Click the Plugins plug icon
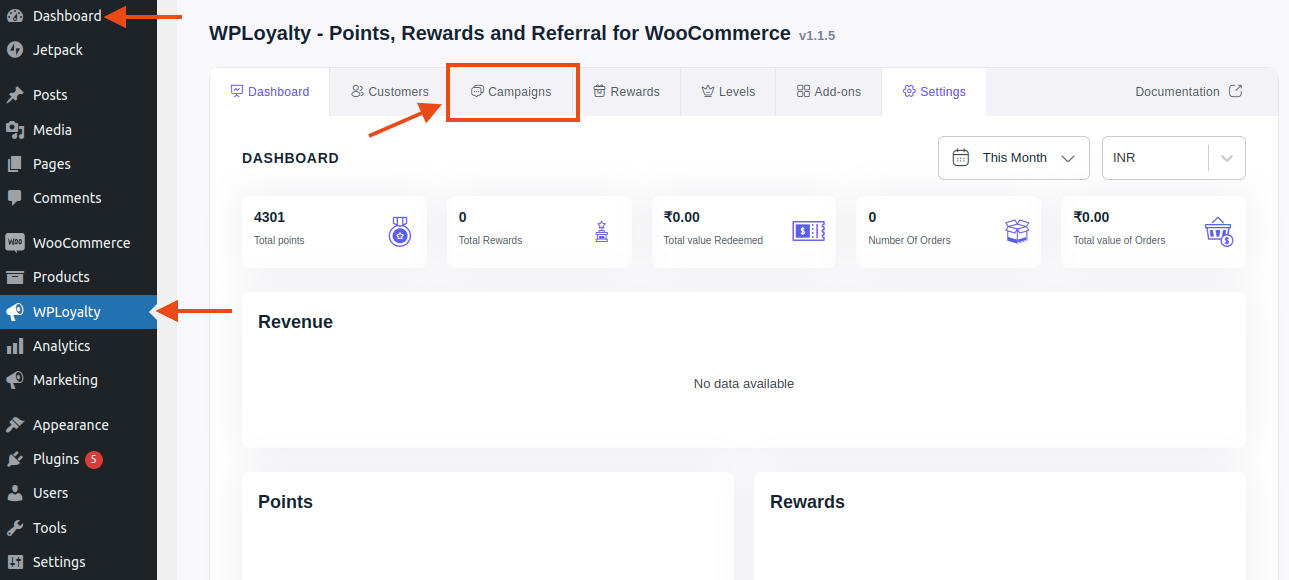1289x580 pixels. tap(15, 459)
